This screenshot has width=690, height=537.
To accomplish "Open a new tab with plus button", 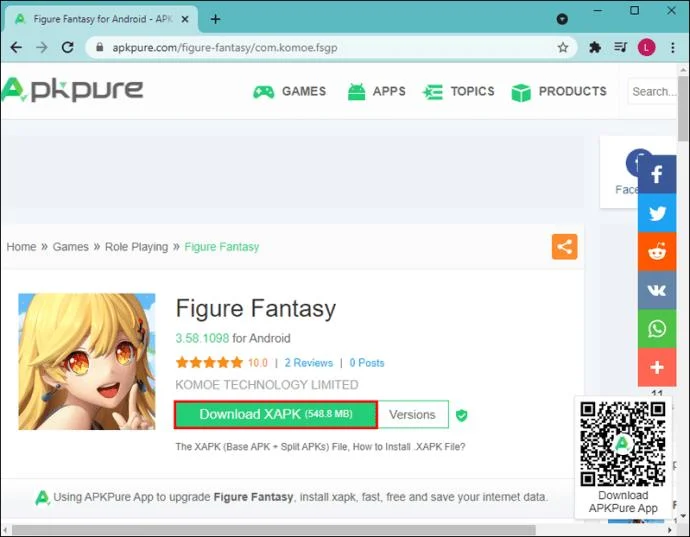I will (215, 19).
